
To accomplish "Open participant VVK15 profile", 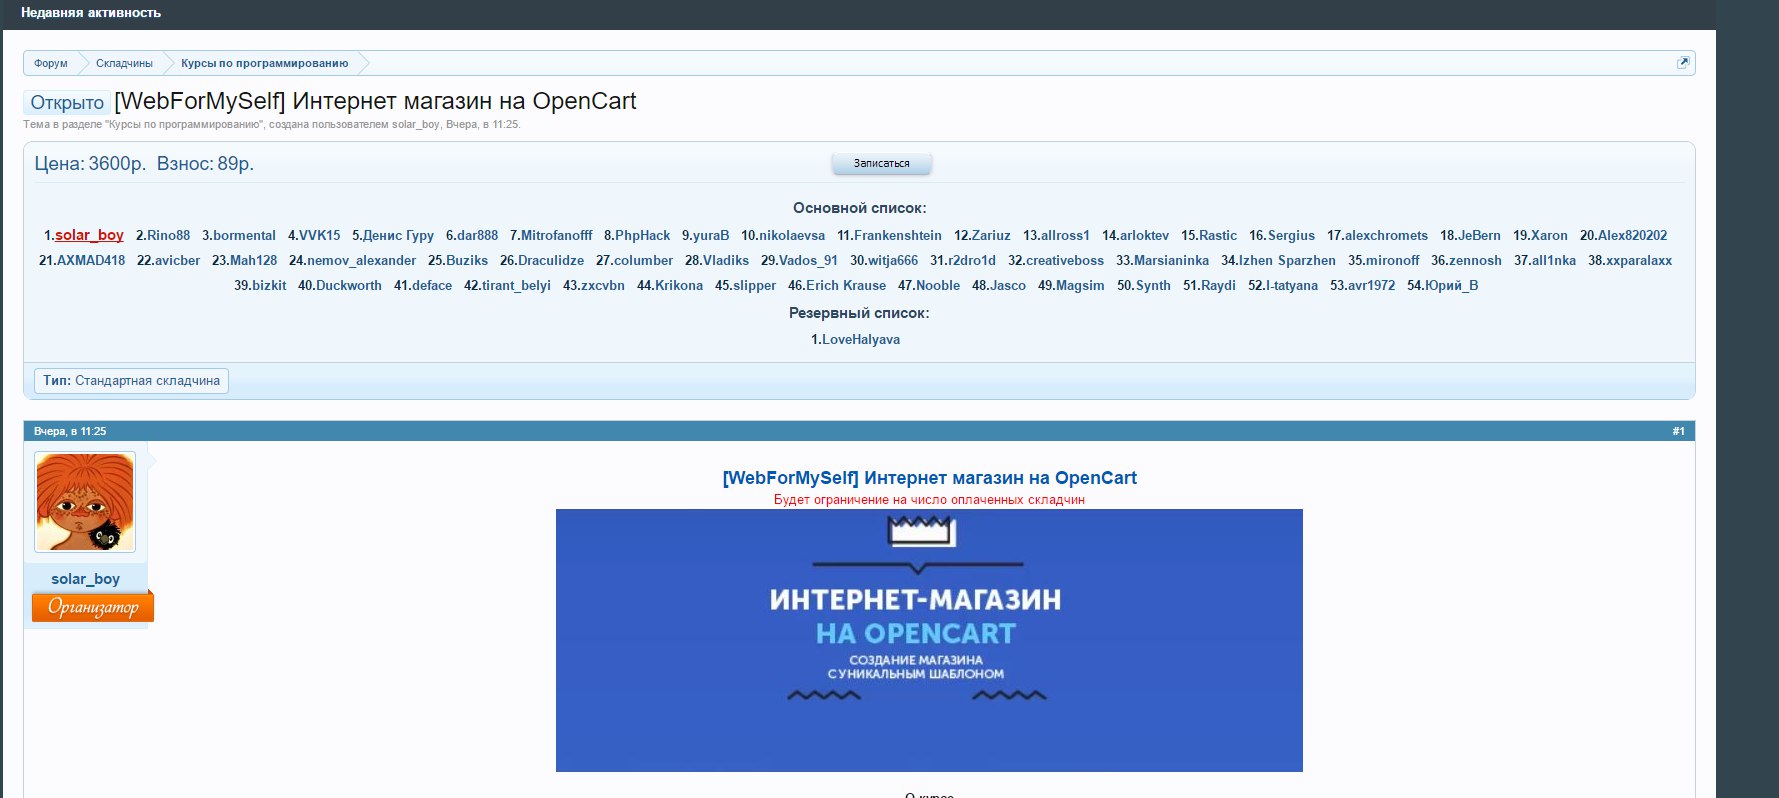I will (319, 235).
